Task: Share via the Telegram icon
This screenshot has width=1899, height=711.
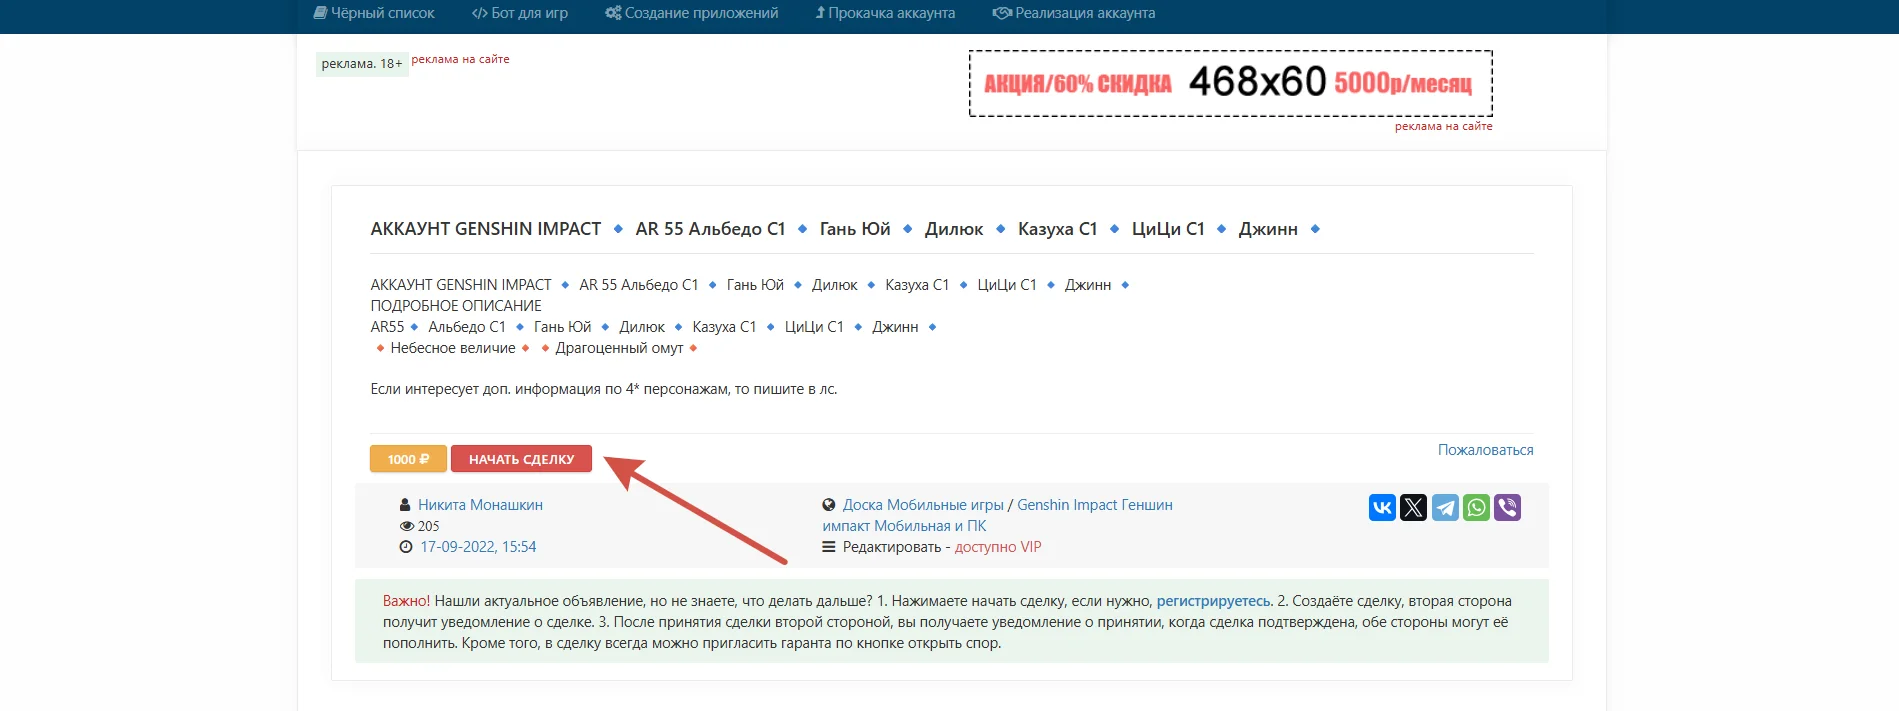Action: [x=1445, y=508]
